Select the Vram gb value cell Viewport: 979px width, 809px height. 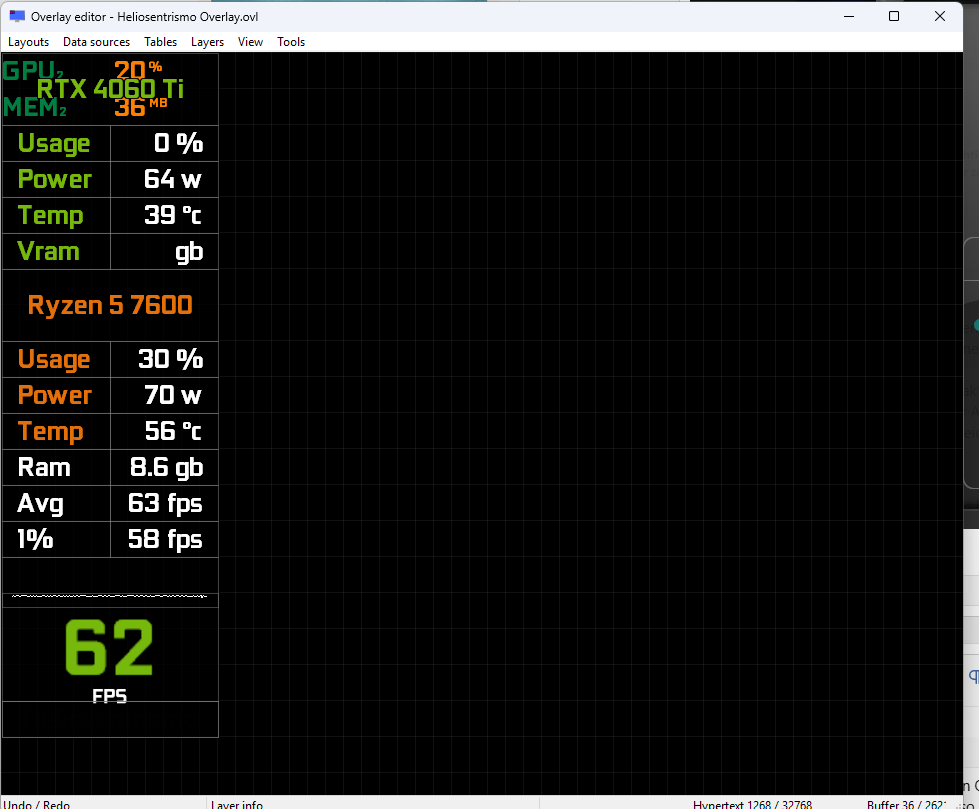pos(165,252)
